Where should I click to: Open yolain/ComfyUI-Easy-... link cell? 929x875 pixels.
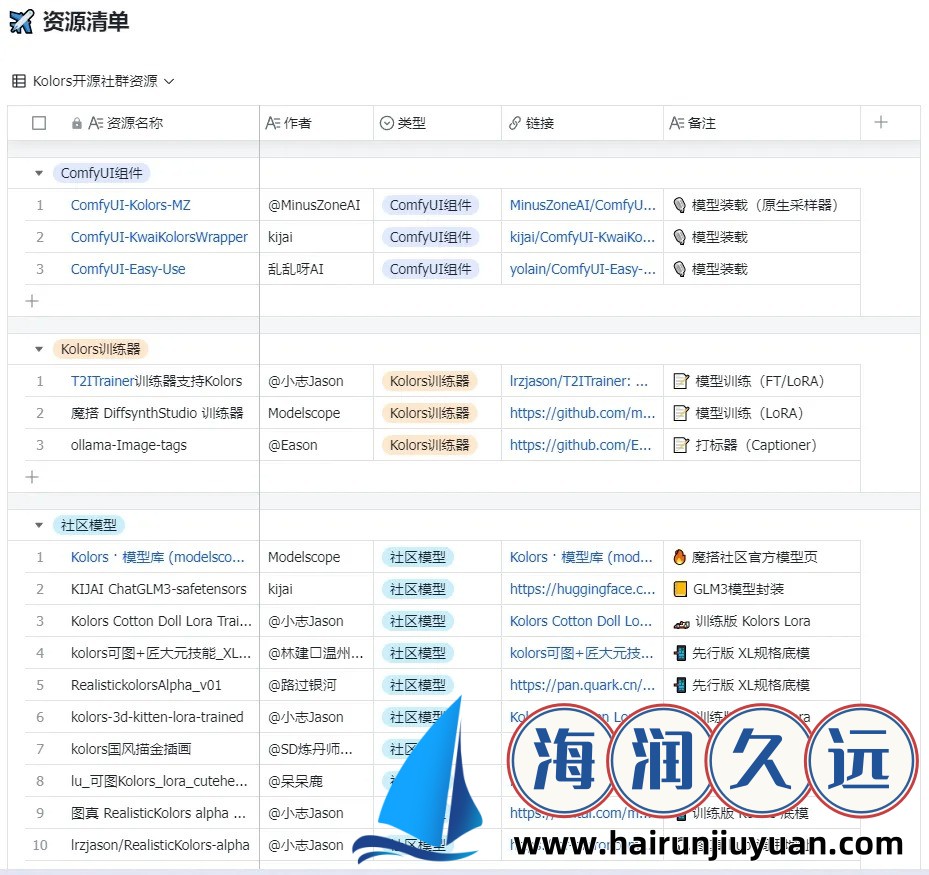tap(582, 269)
